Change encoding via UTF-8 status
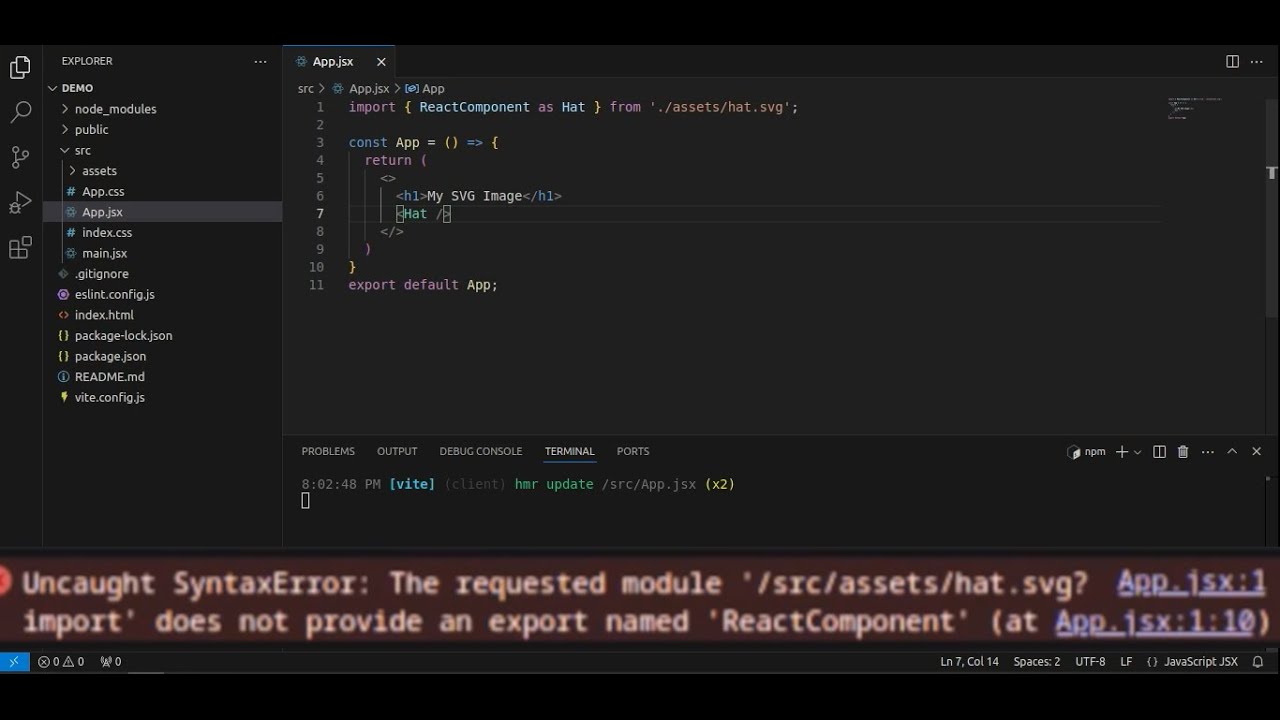This screenshot has width=1280, height=720. [1090, 661]
